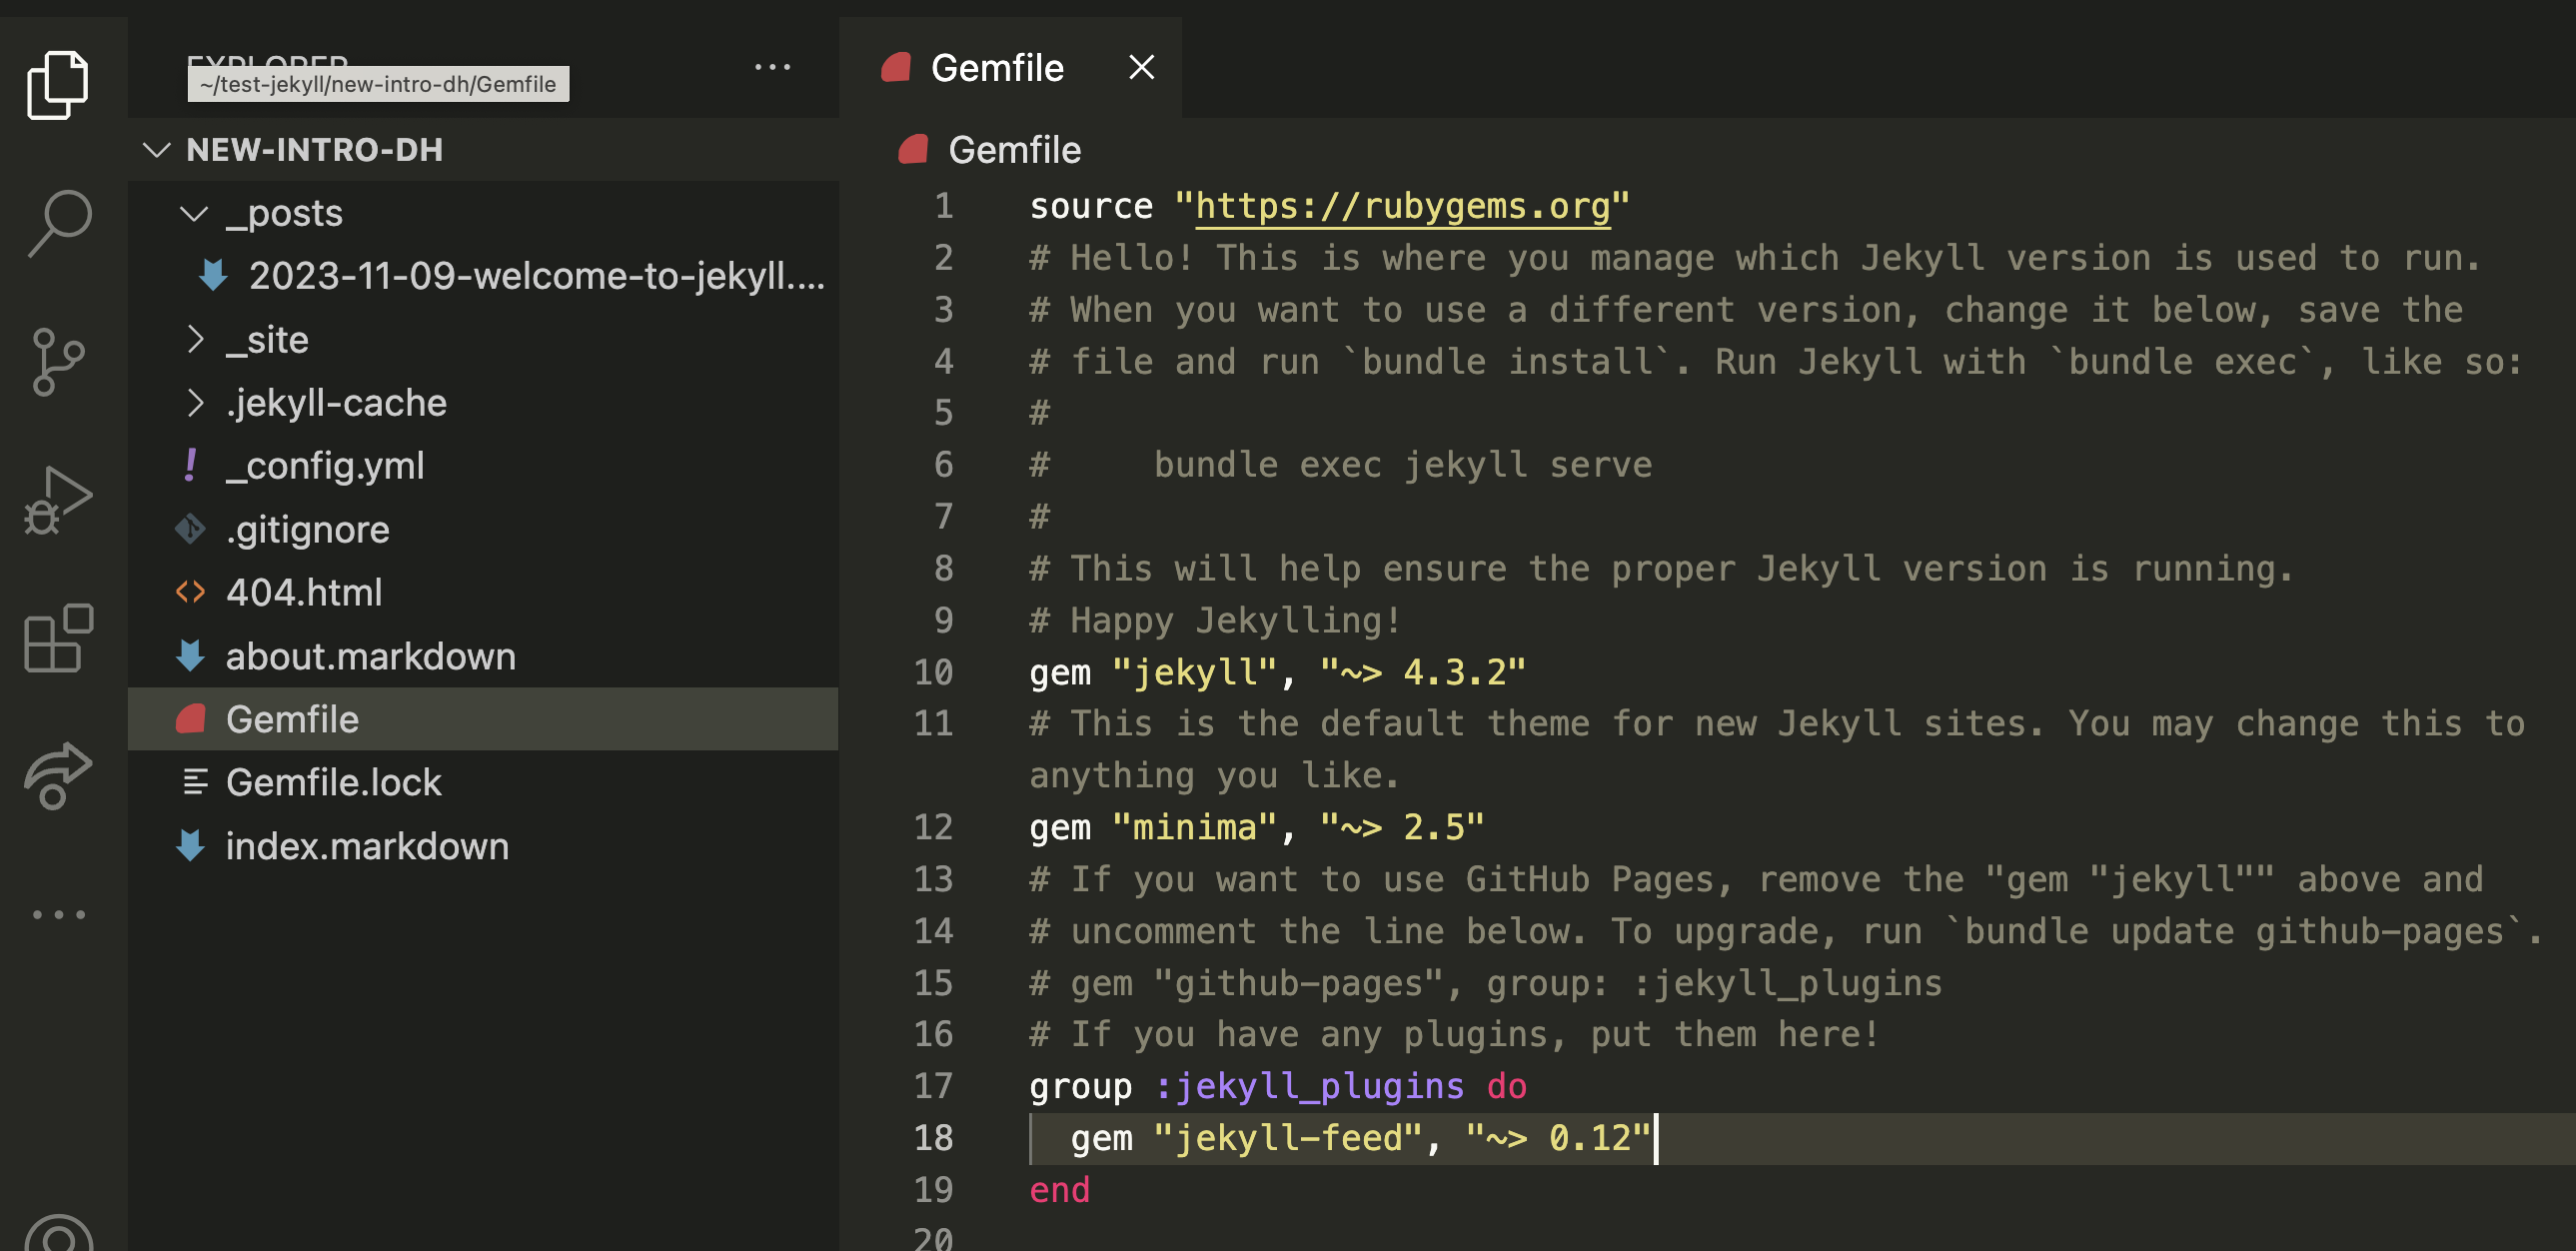This screenshot has height=1251, width=2576.
Task: Open the rubygems.org link on line 1
Action: coord(1402,206)
